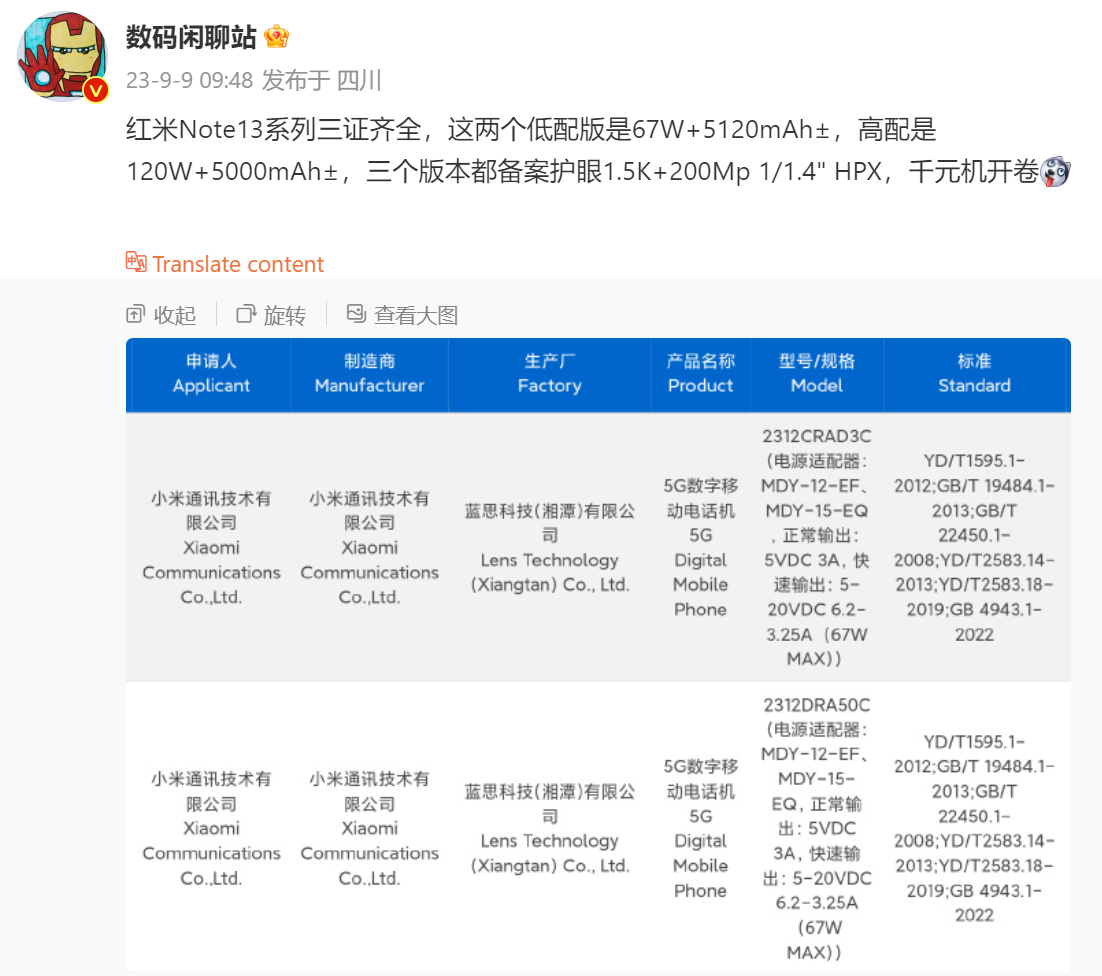Viewport: 1102px width, 976px height.
Task: Click the 型号/规格 Model column header
Action: (x=817, y=374)
